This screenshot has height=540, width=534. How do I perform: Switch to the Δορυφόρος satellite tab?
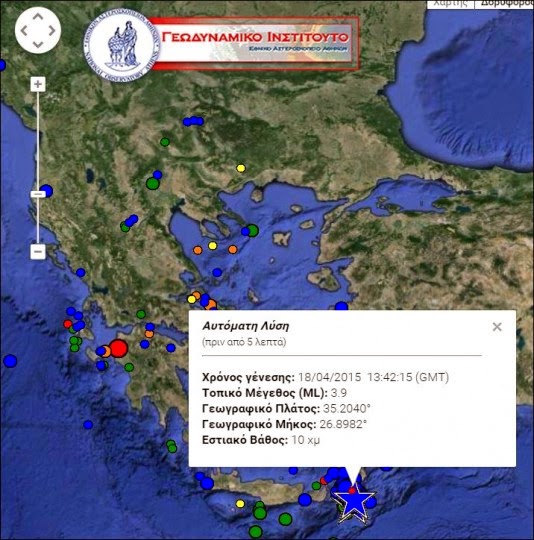(505, 3)
